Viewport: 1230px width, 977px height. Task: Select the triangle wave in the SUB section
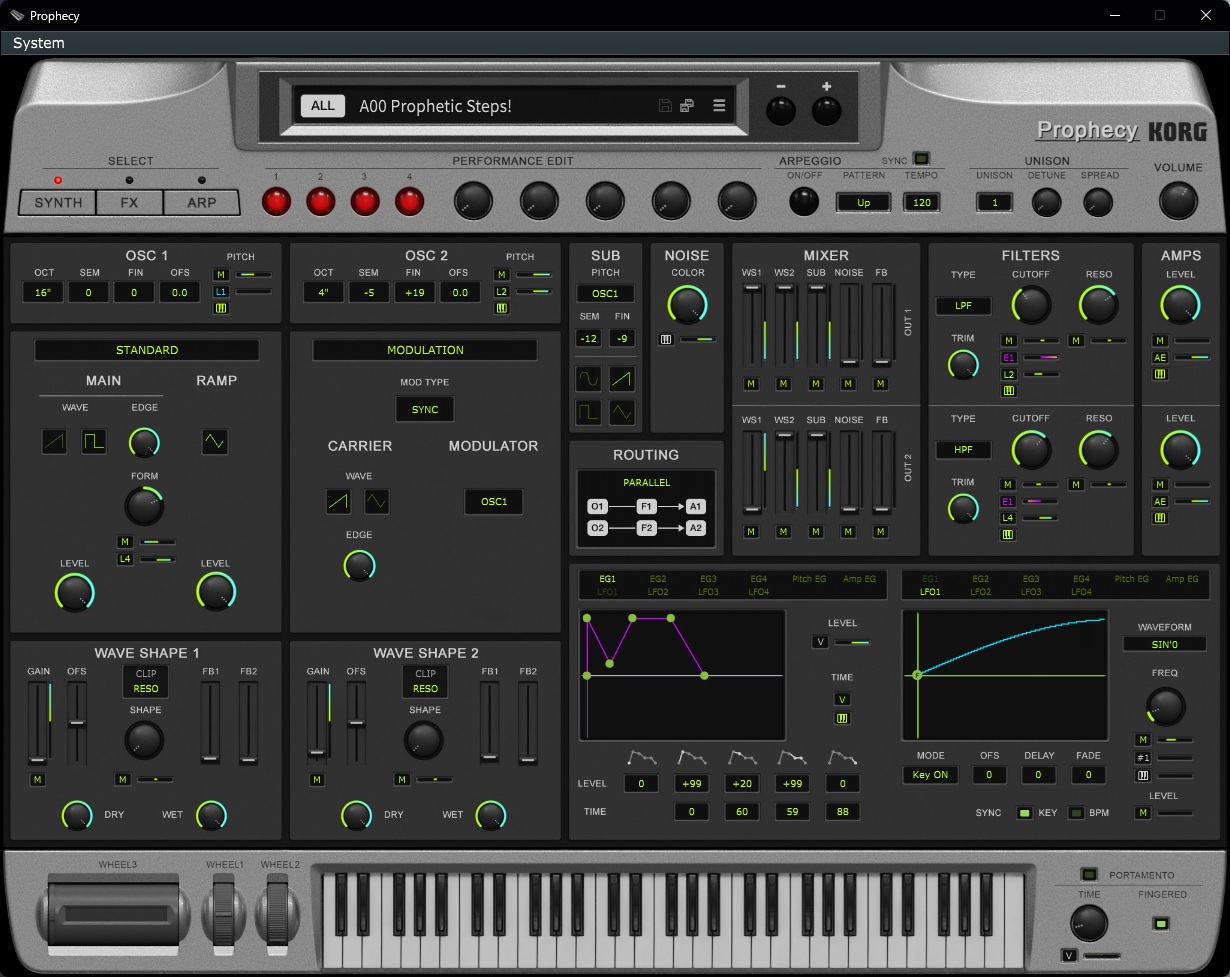622,412
